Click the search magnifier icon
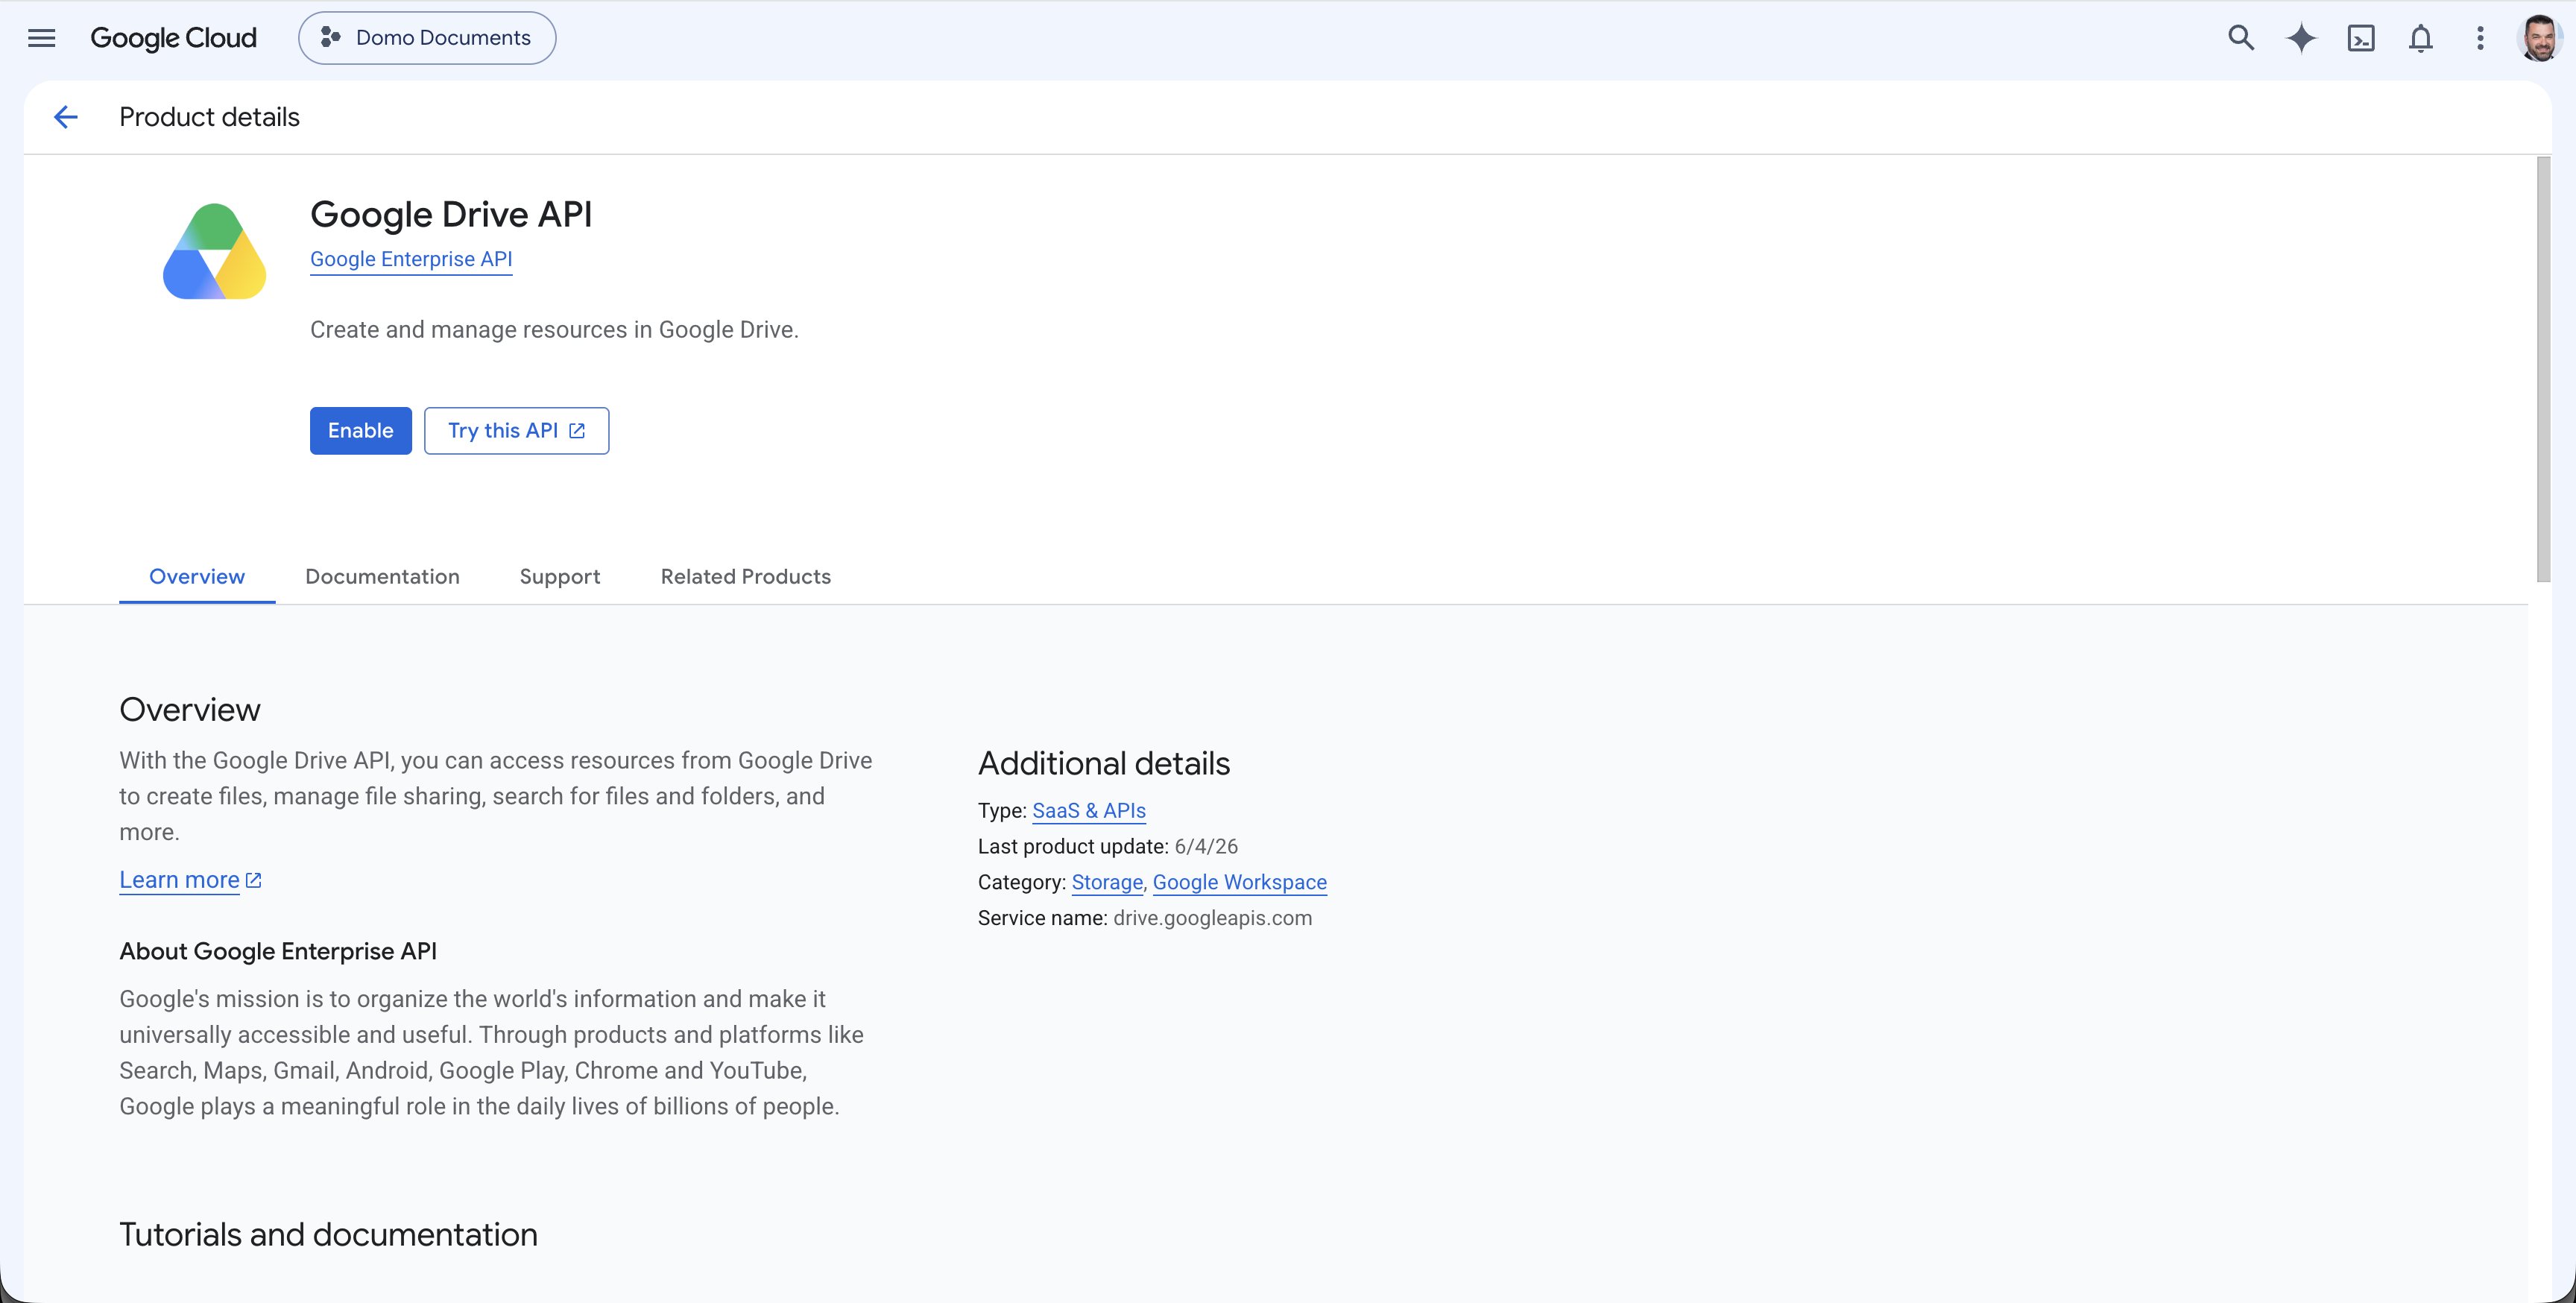 click(x=2240, y=38)
